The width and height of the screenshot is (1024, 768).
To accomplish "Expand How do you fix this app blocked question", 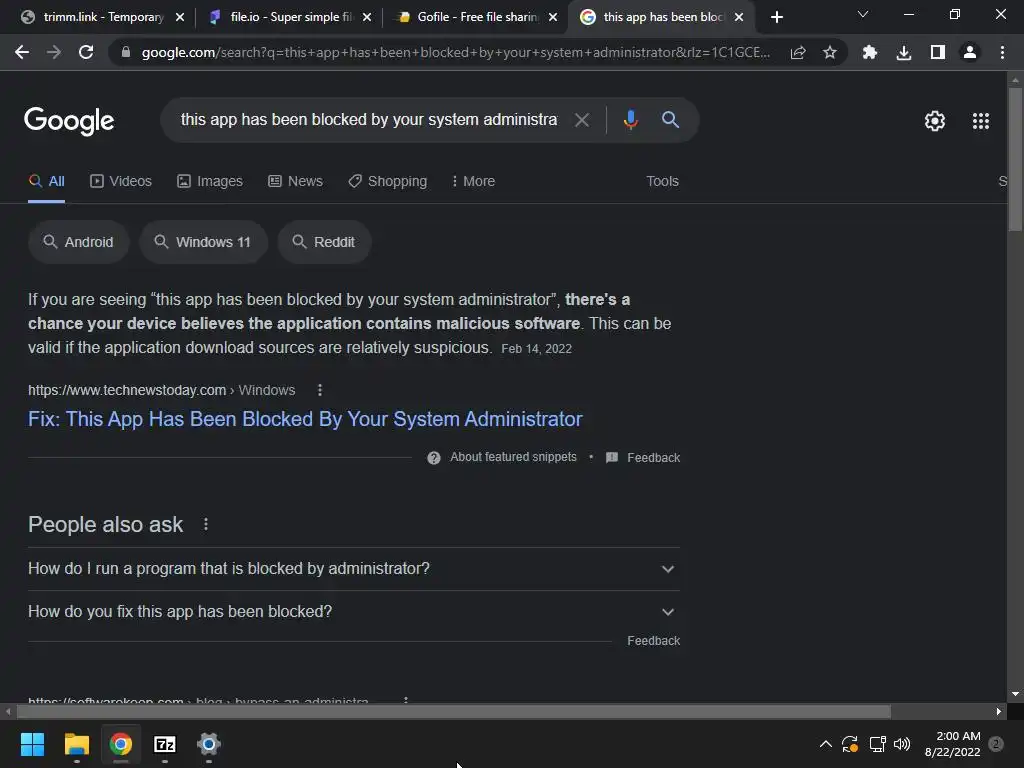I will [354, 612].
